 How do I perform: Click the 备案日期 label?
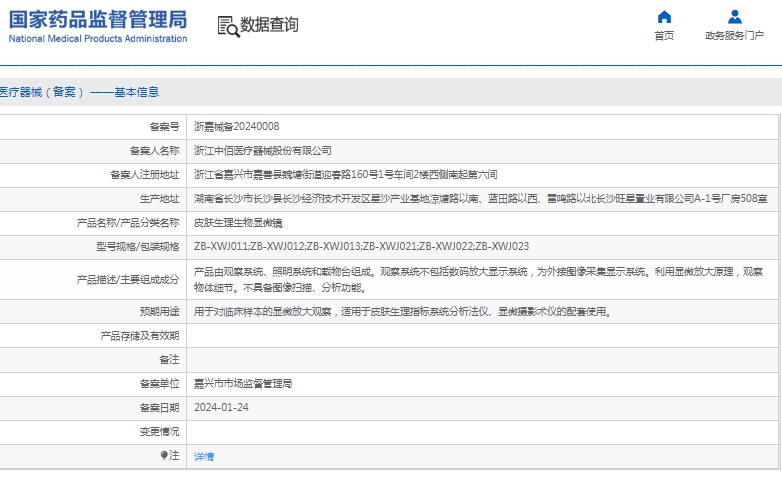pyautogui.click(x=160, y=408)
